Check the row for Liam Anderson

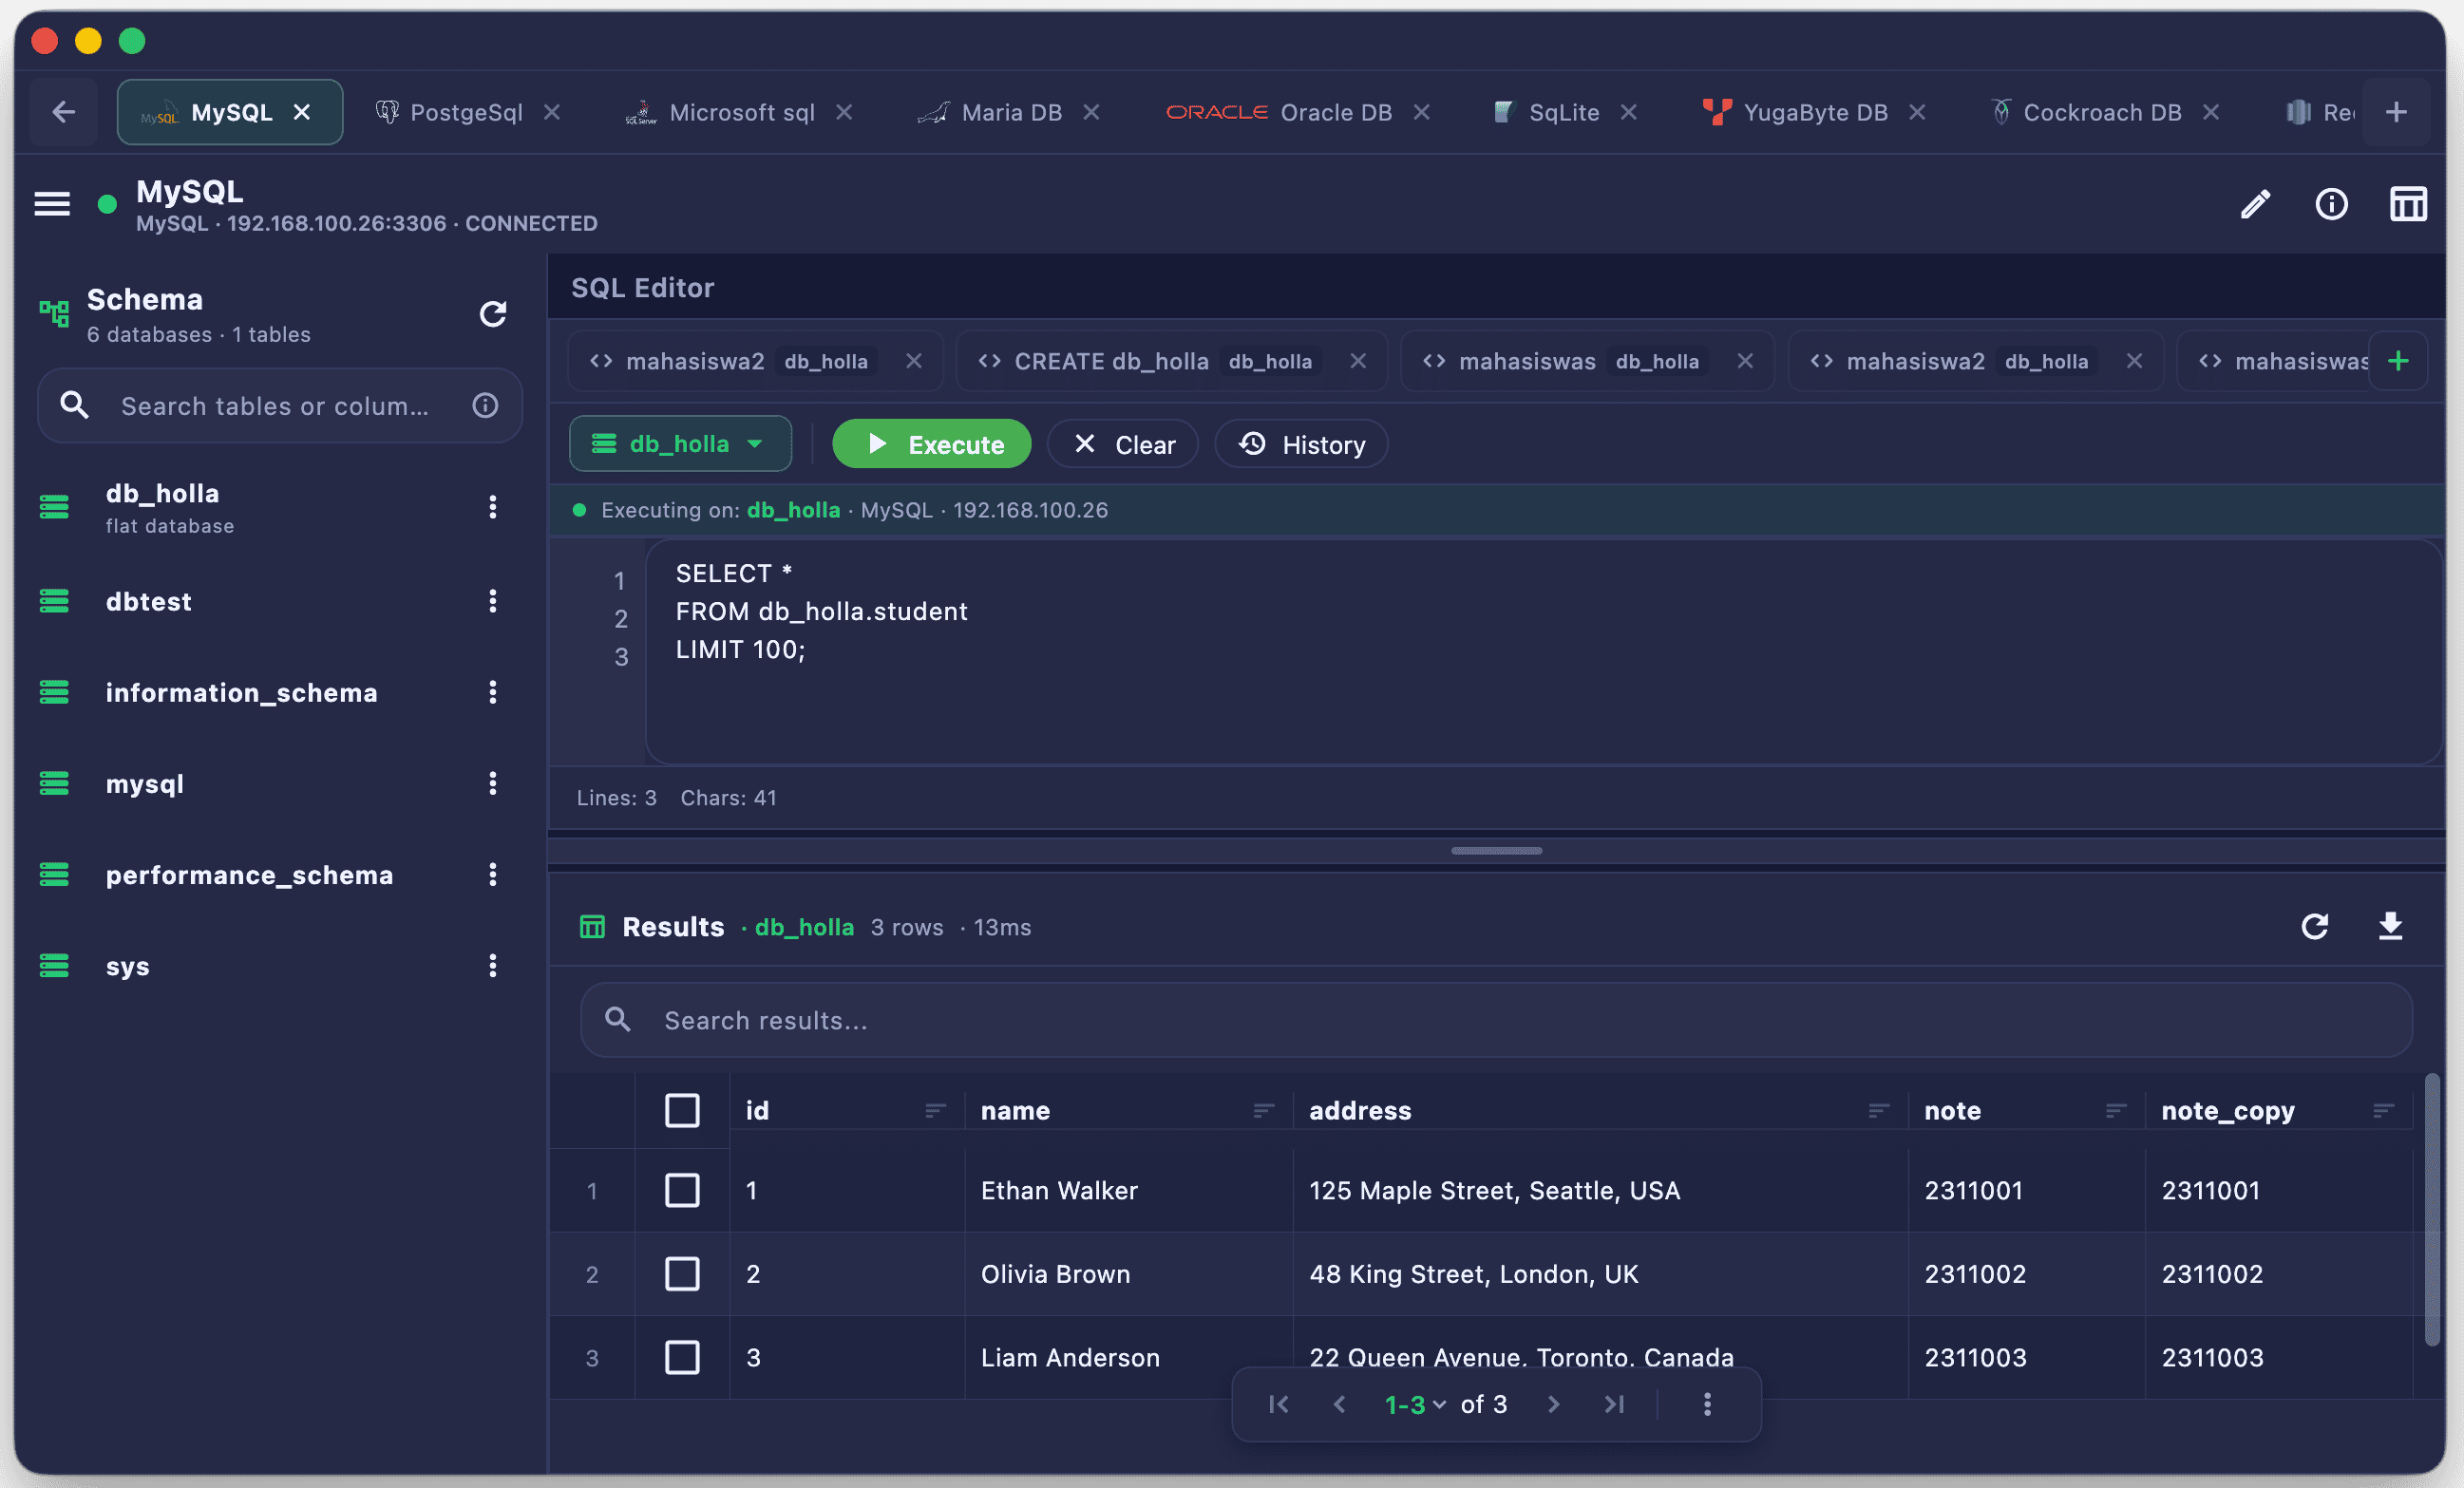point(682,1357)
